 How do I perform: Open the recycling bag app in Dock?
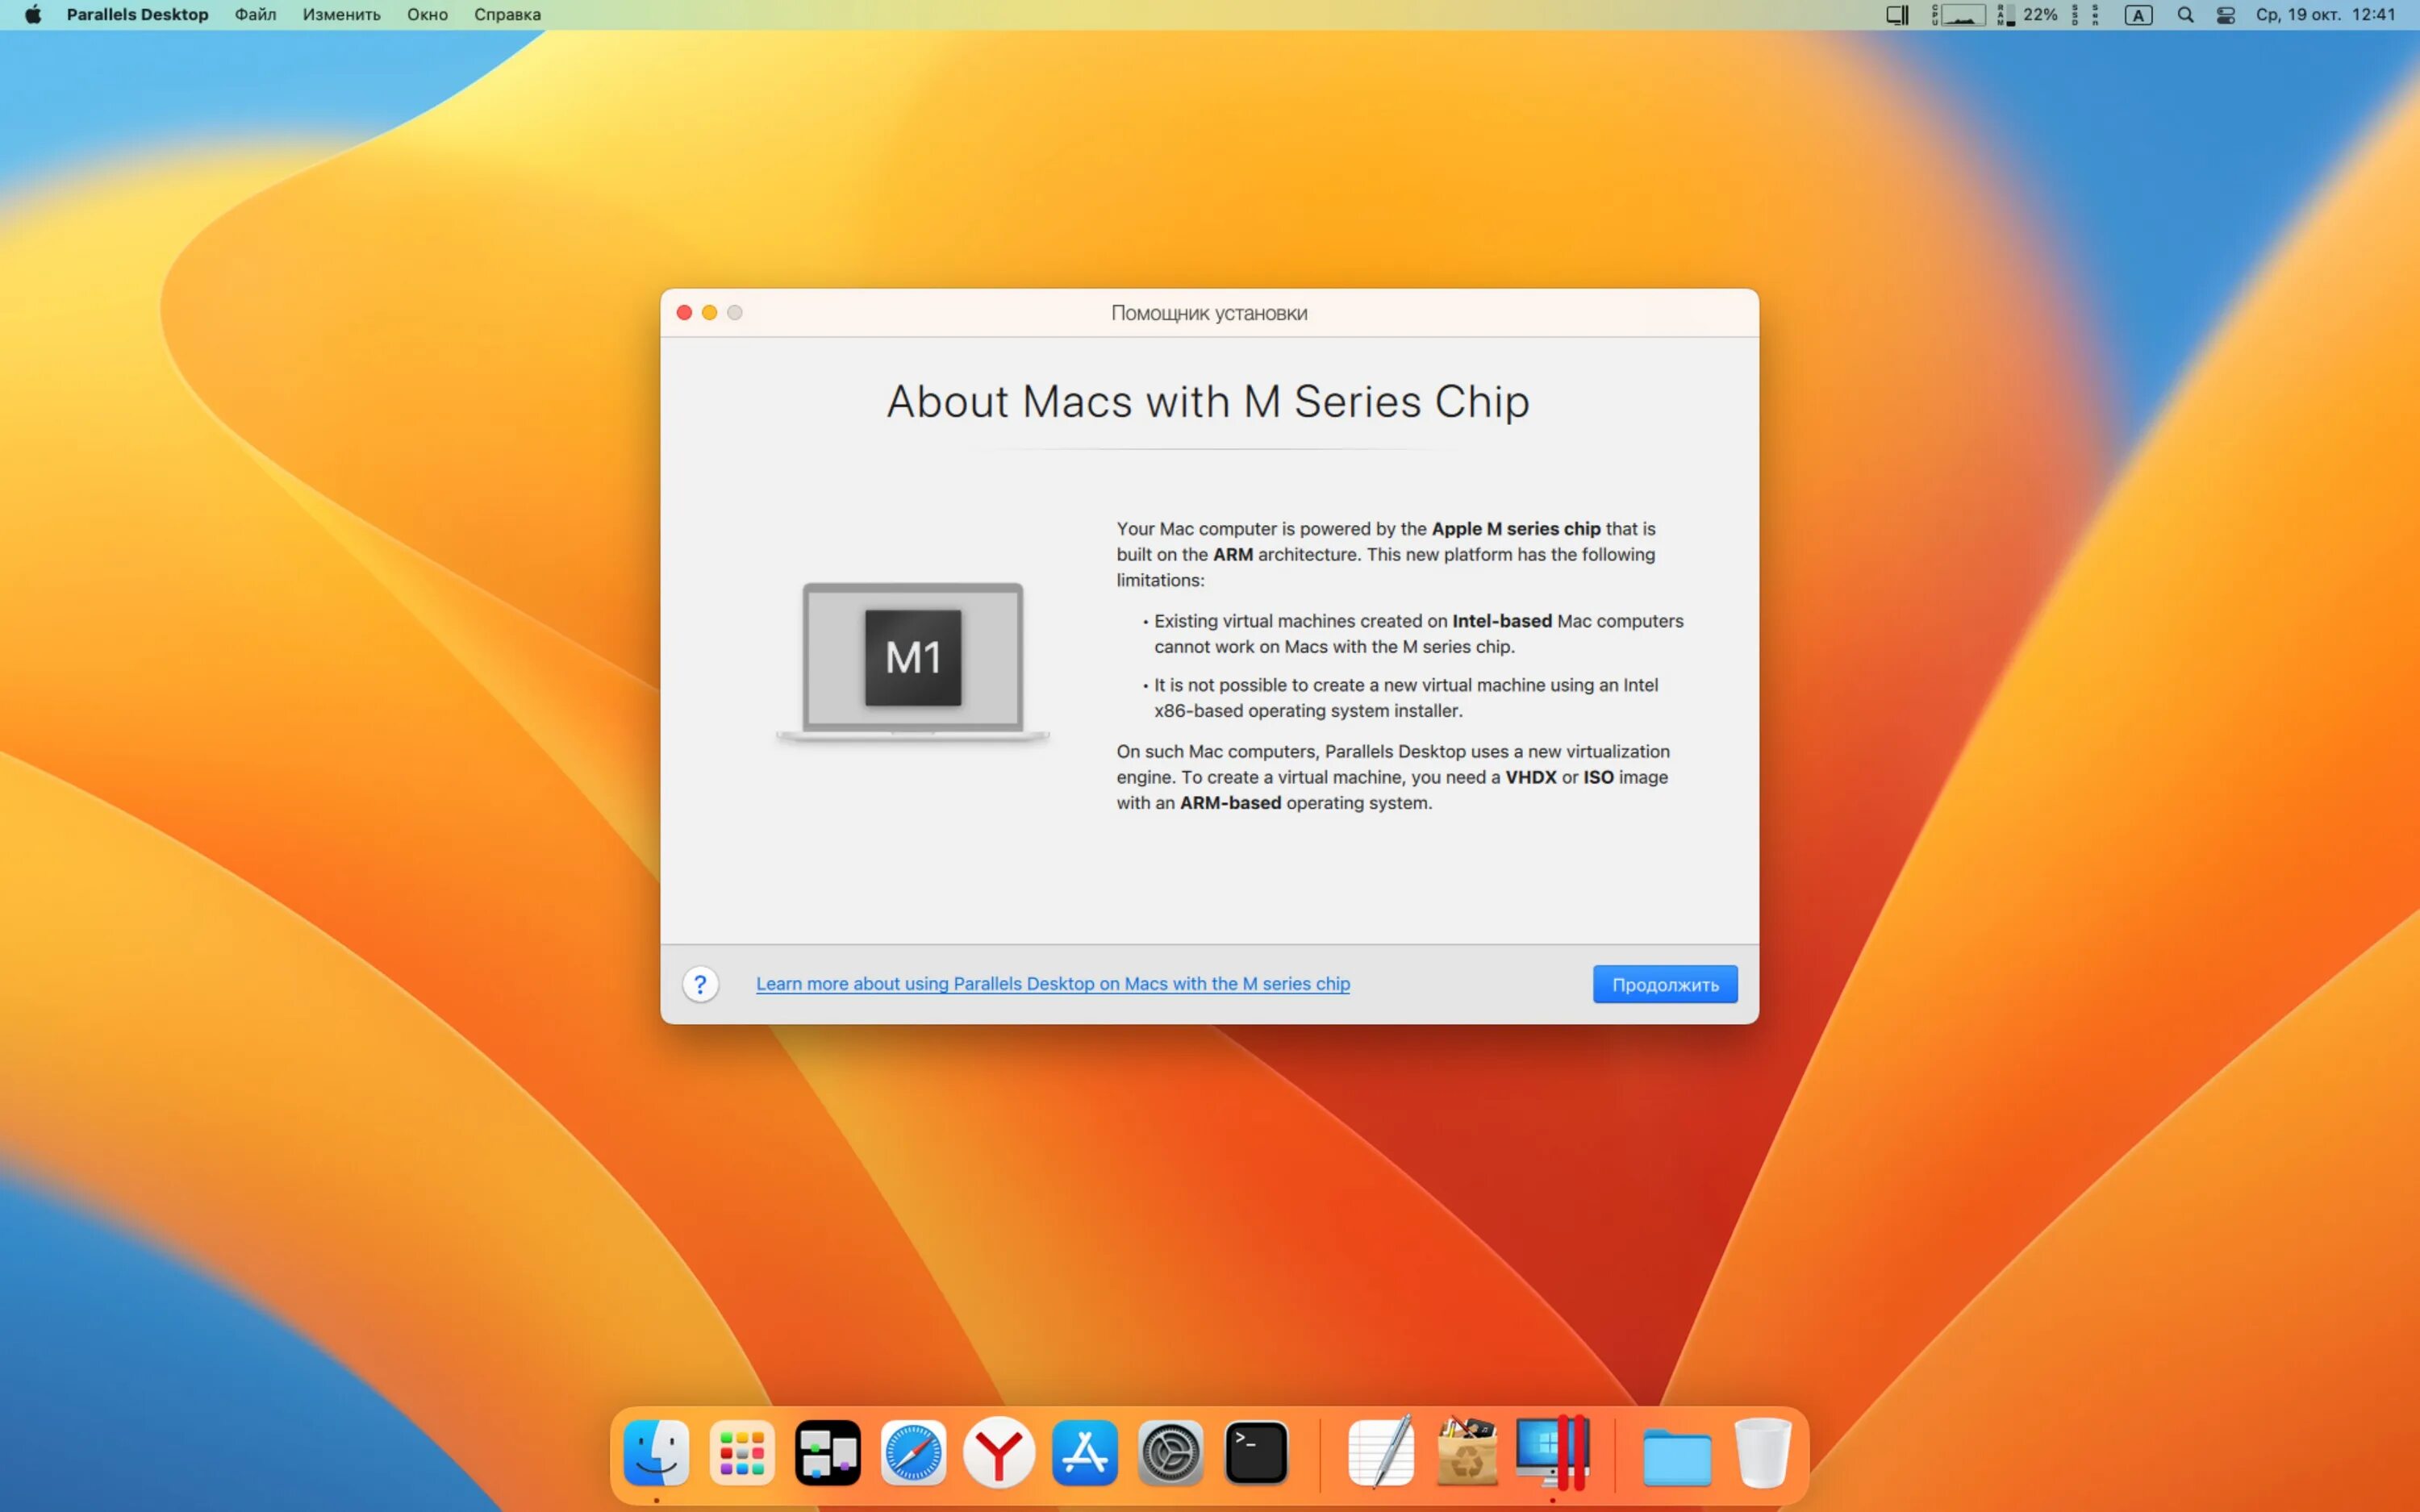pos(1467,1452)
